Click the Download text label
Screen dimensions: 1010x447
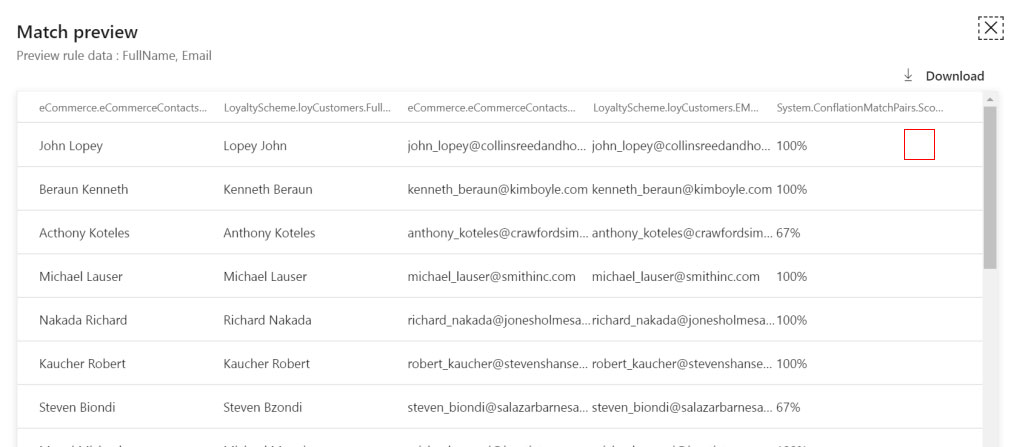pyautogui.click(x=954, y=76)
